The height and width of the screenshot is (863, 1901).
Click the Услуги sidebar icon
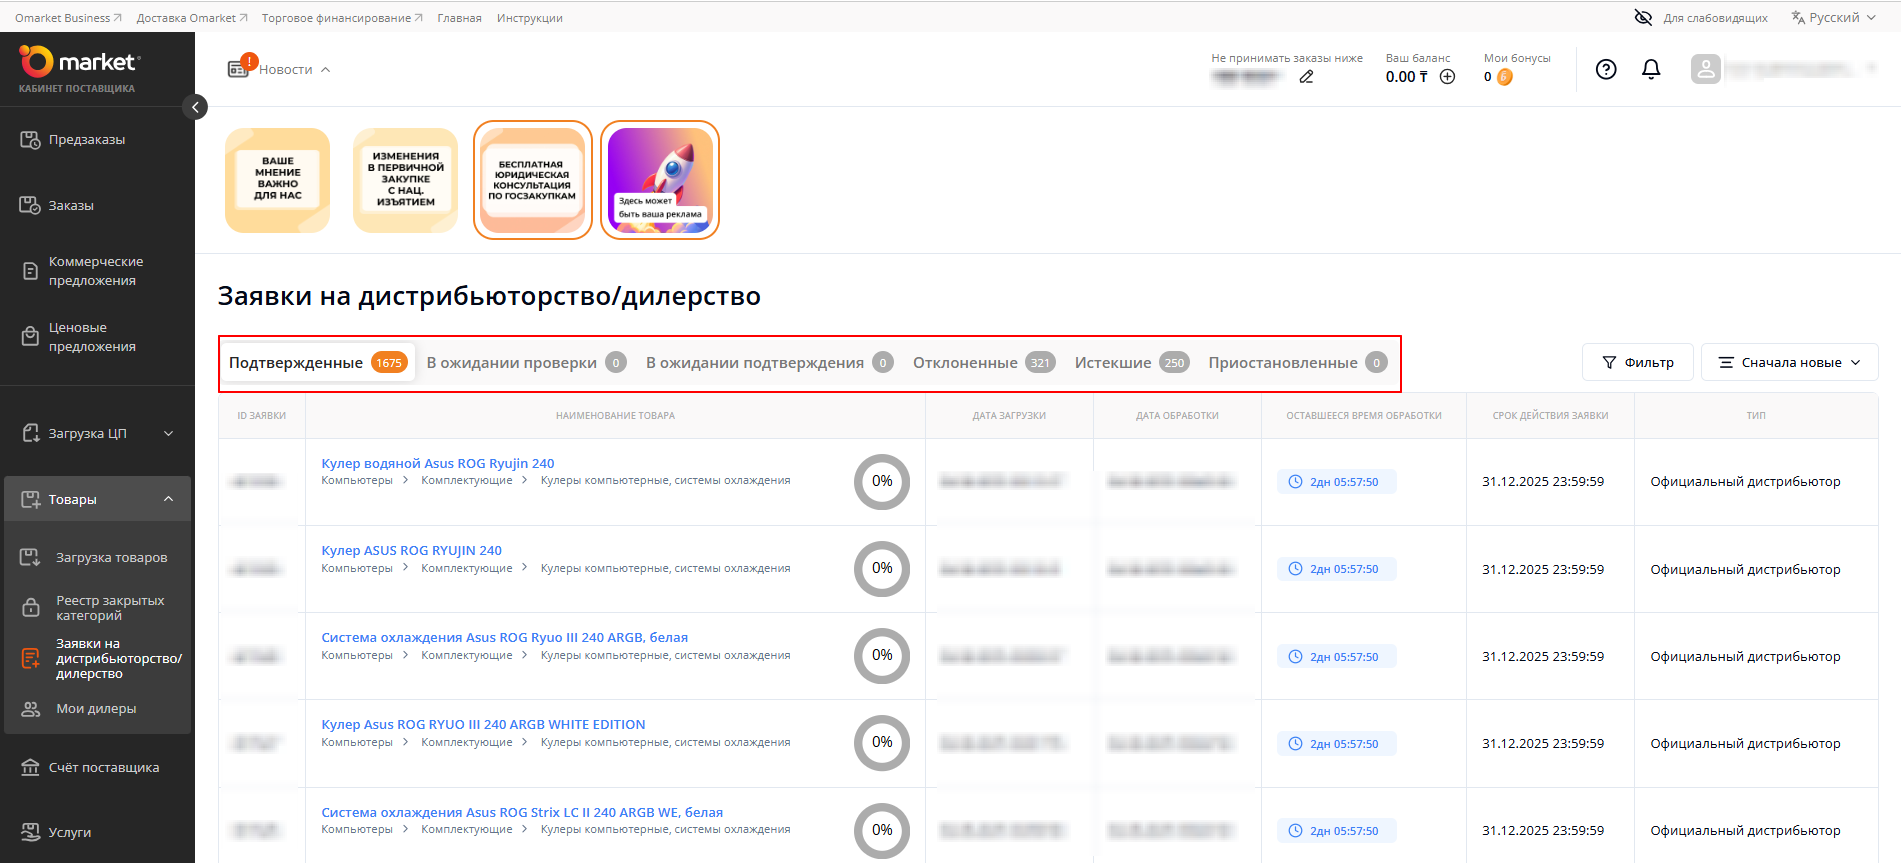pos(30,831)
